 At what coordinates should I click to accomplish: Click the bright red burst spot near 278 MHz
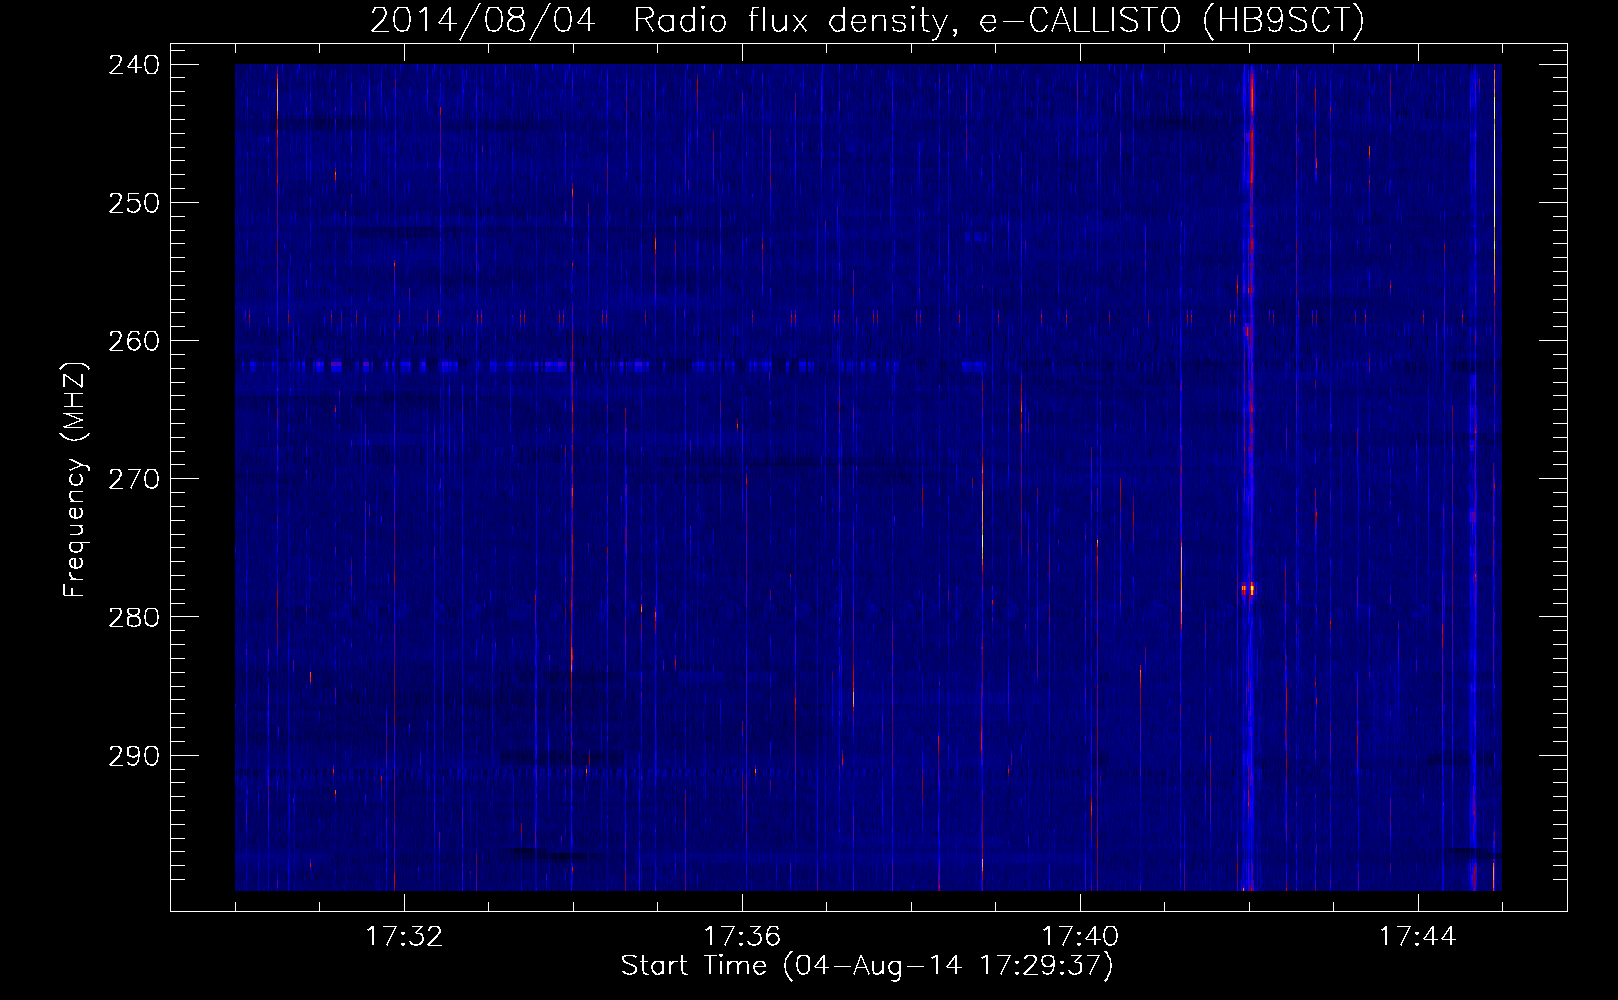point(1248,589)
